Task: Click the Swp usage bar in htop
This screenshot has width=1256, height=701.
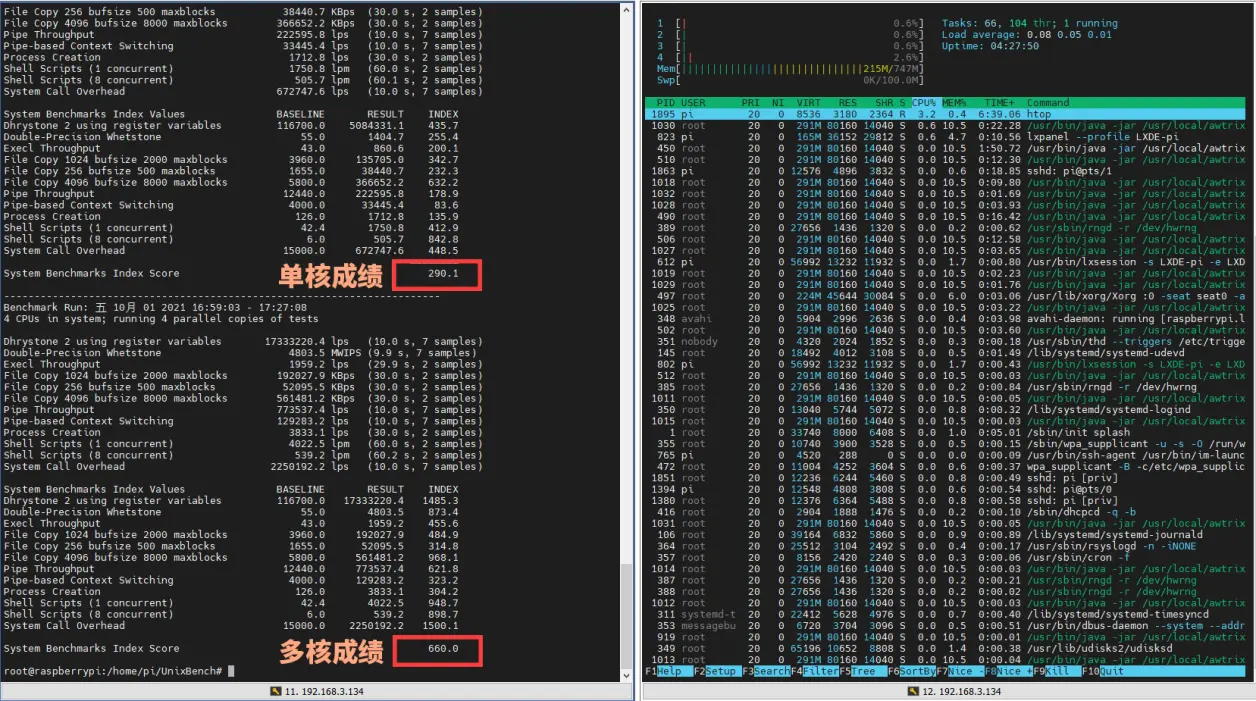Action: click(790, 80)
